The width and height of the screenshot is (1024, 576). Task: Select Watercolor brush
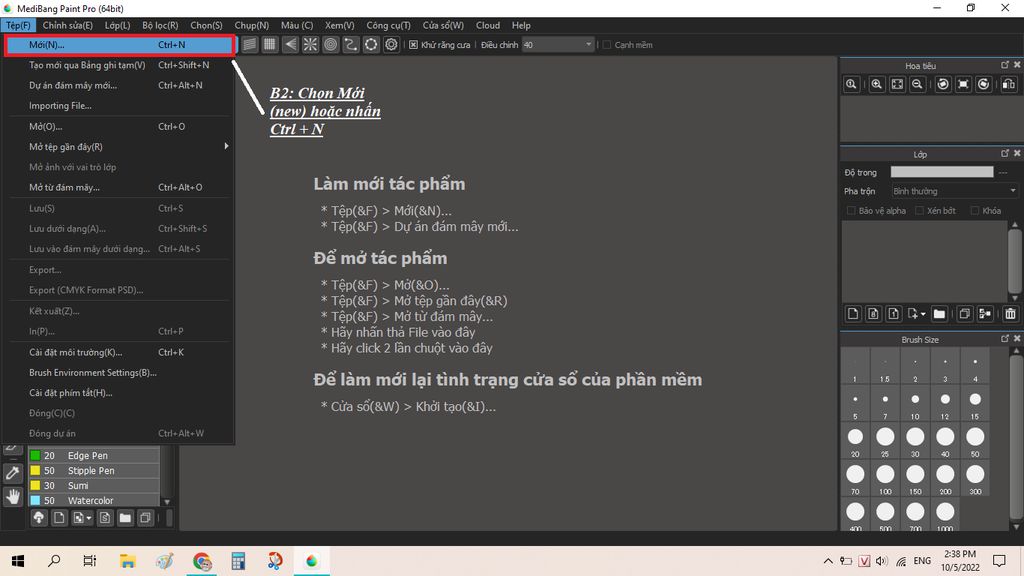94,500
